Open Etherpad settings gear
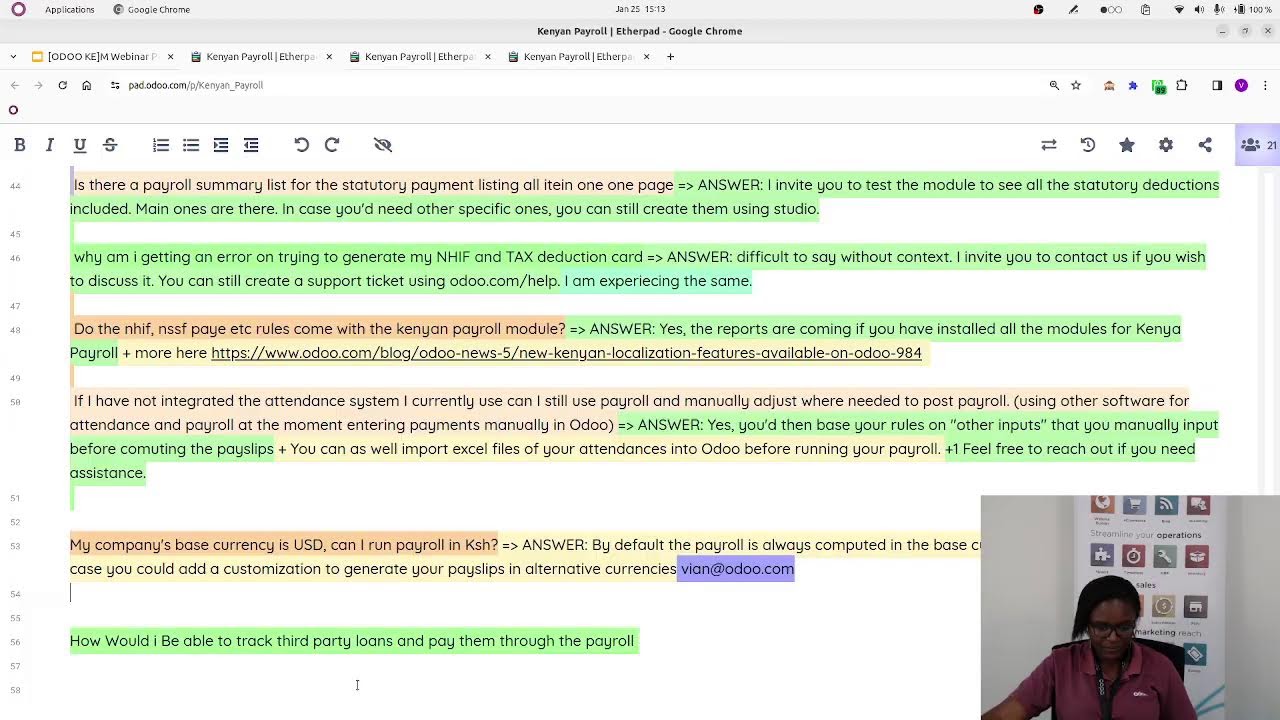 click(1166, 145)
